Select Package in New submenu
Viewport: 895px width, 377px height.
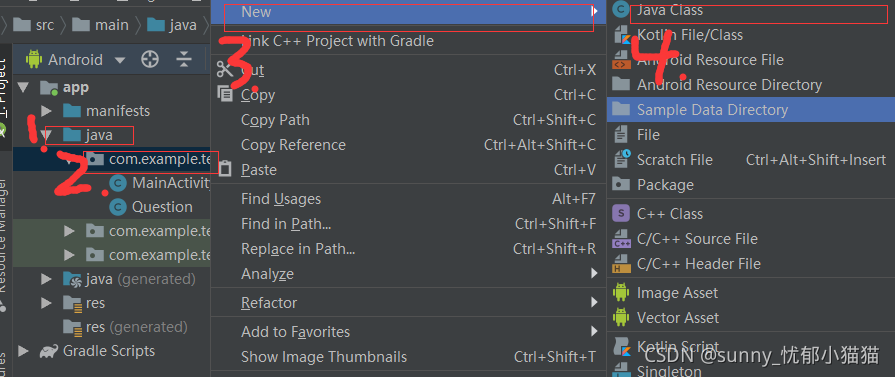(751, 185)
